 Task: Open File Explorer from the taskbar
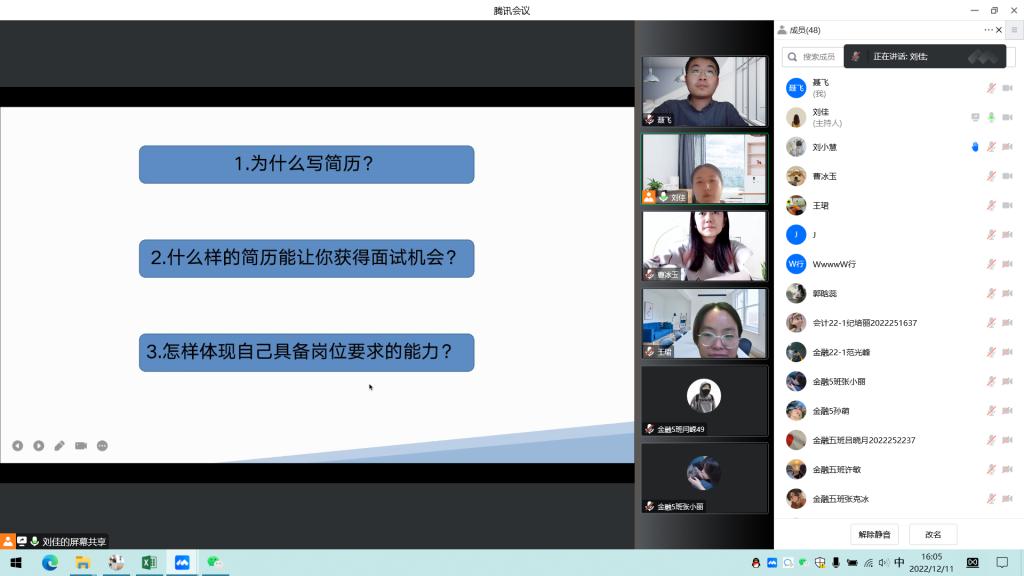point(83,562)
